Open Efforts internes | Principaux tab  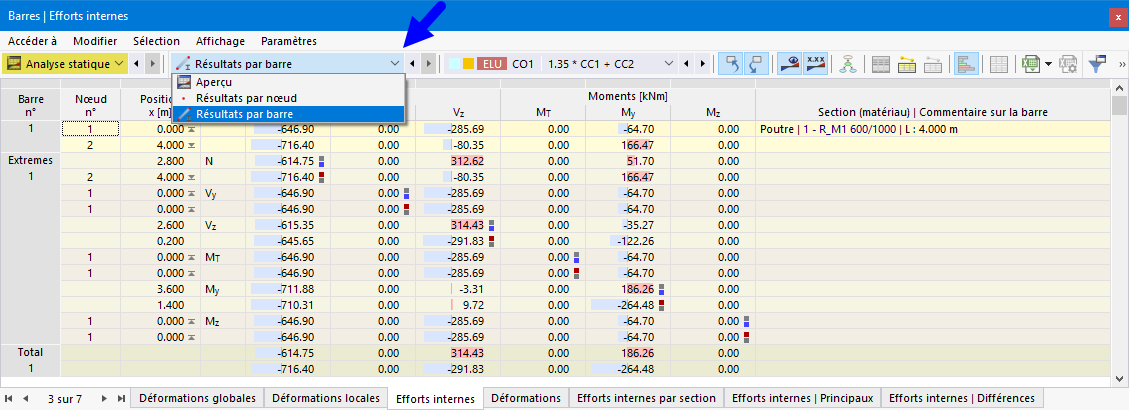802,398
